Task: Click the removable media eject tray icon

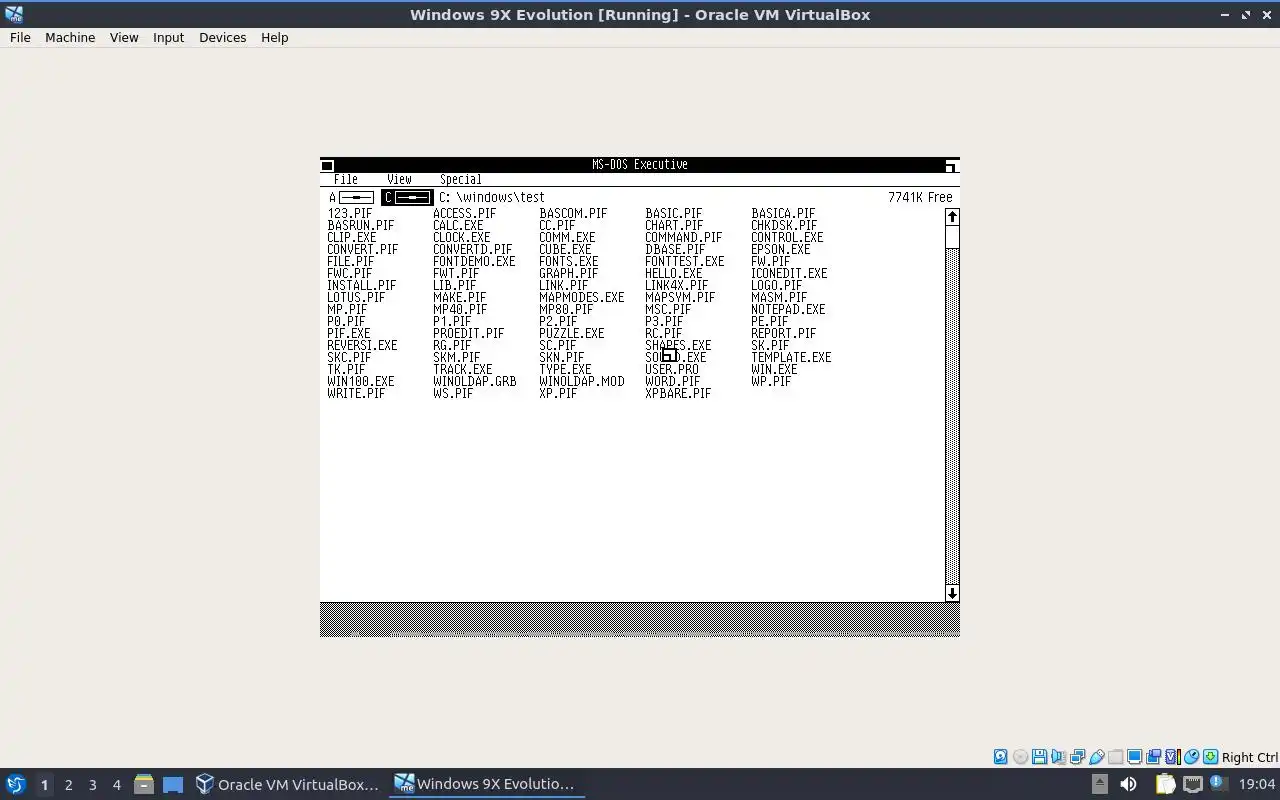Action: (x=1100, y=784)
